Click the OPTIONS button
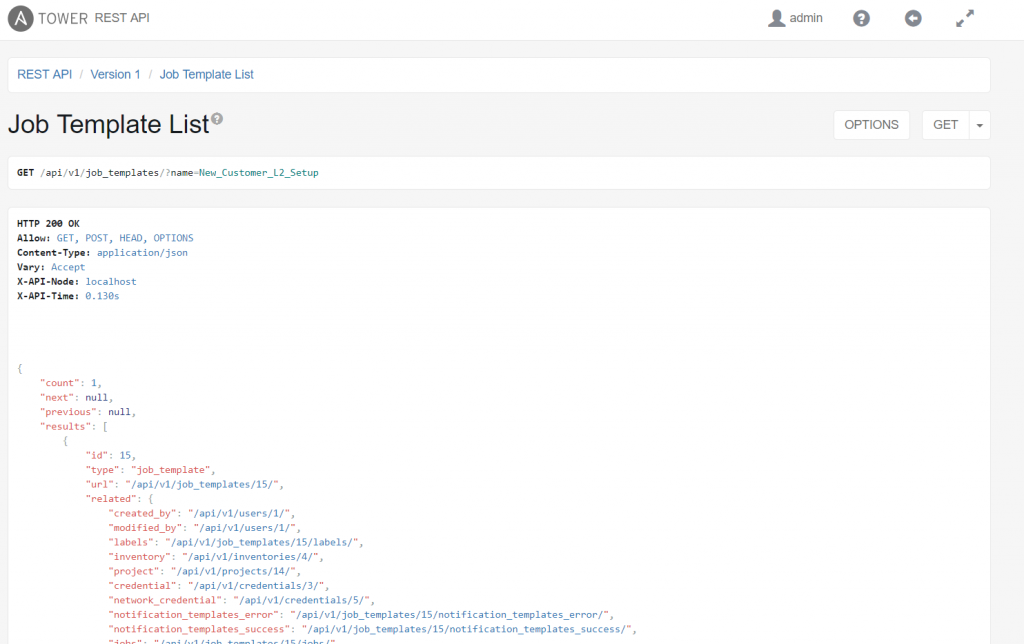 (x=871, y=124)
